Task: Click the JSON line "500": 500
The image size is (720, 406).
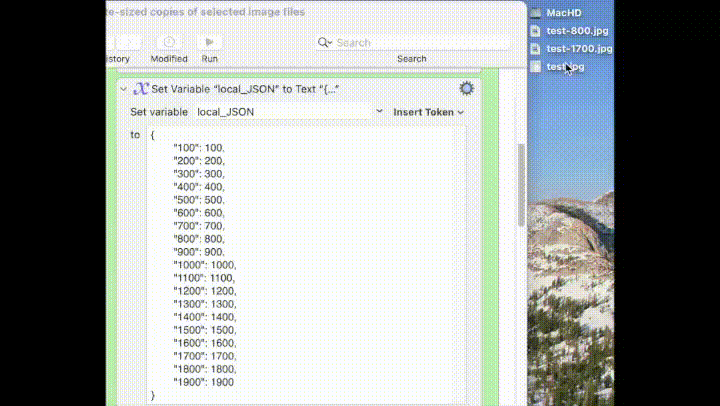Action: pyautogui.click(x=199, y=200)
